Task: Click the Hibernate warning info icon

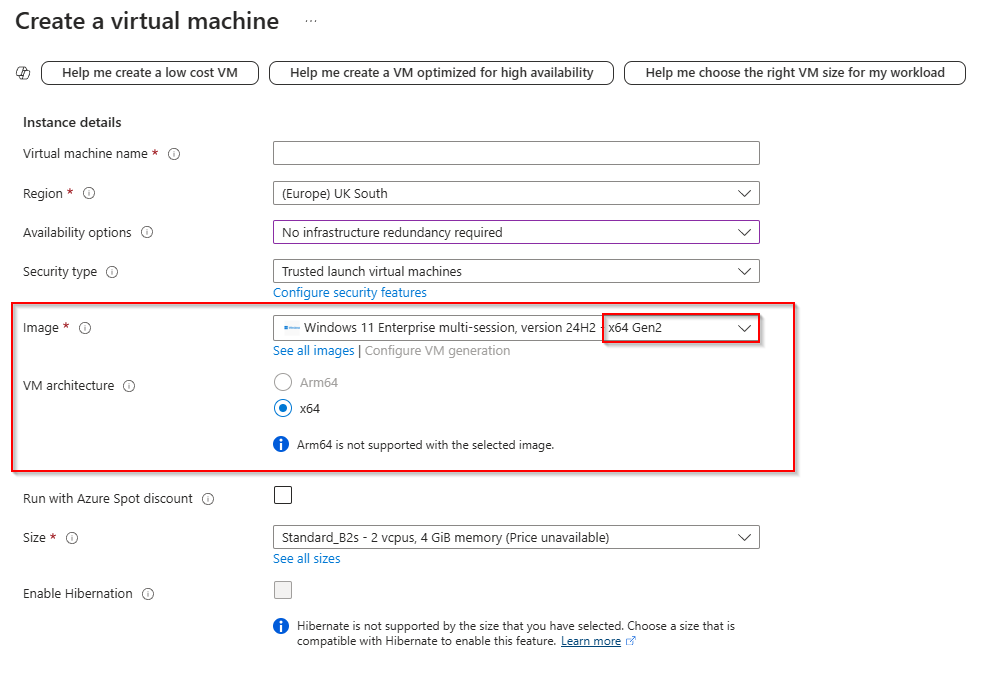Action: (280, 625)
